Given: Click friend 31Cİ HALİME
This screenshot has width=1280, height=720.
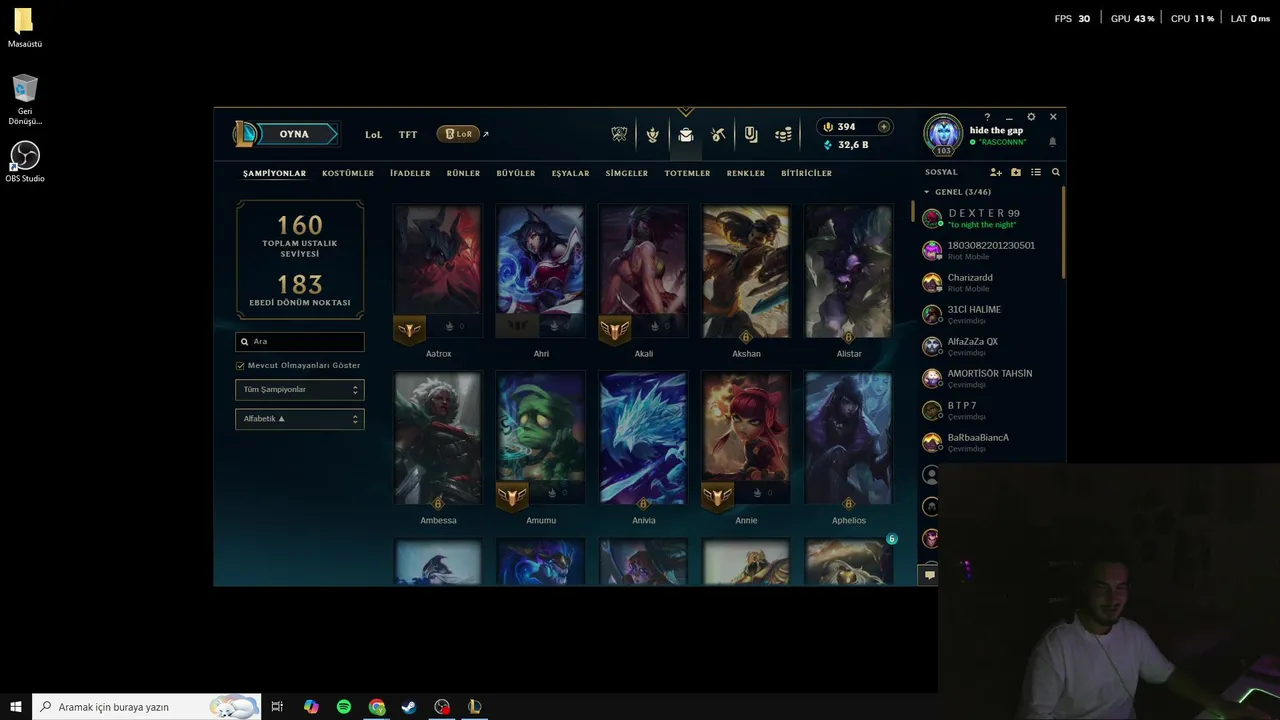Looking at the screenshot, I should click(990, 314).
